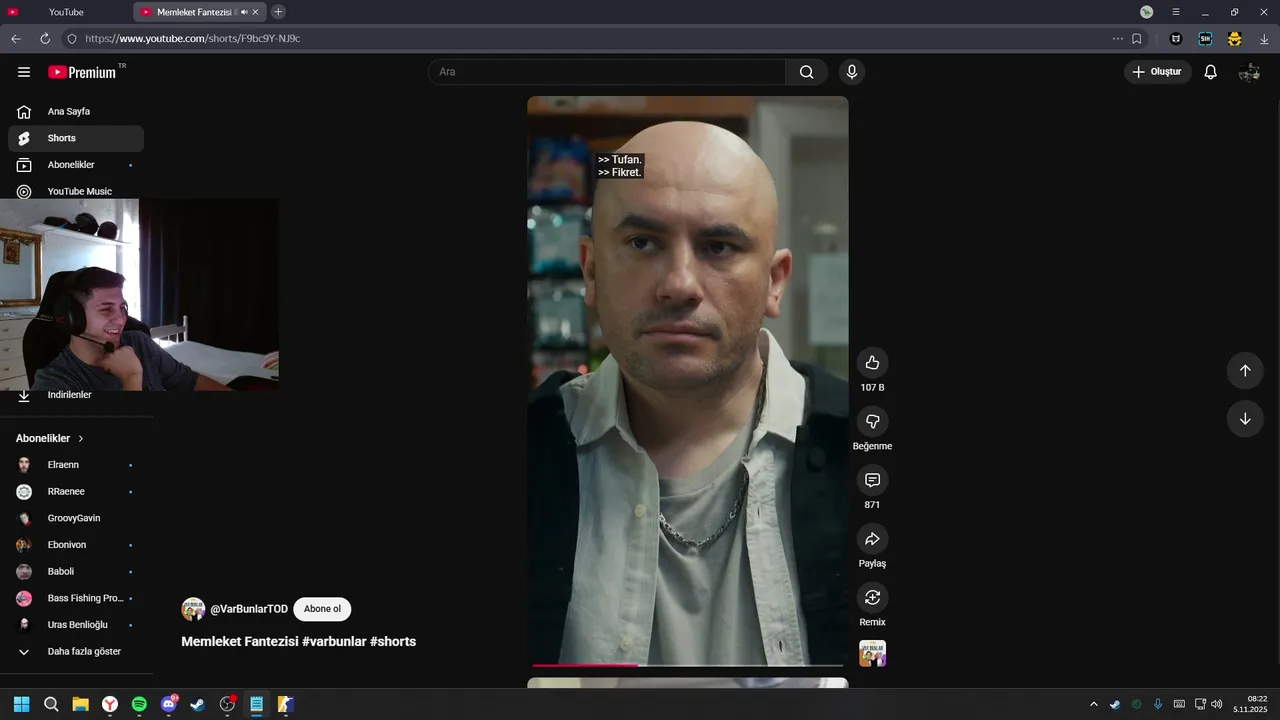The height and width of the screenshot is (720, 1280).
Task: Open account avatar menu on YouTube
Action: click(x=1249, y=72)
